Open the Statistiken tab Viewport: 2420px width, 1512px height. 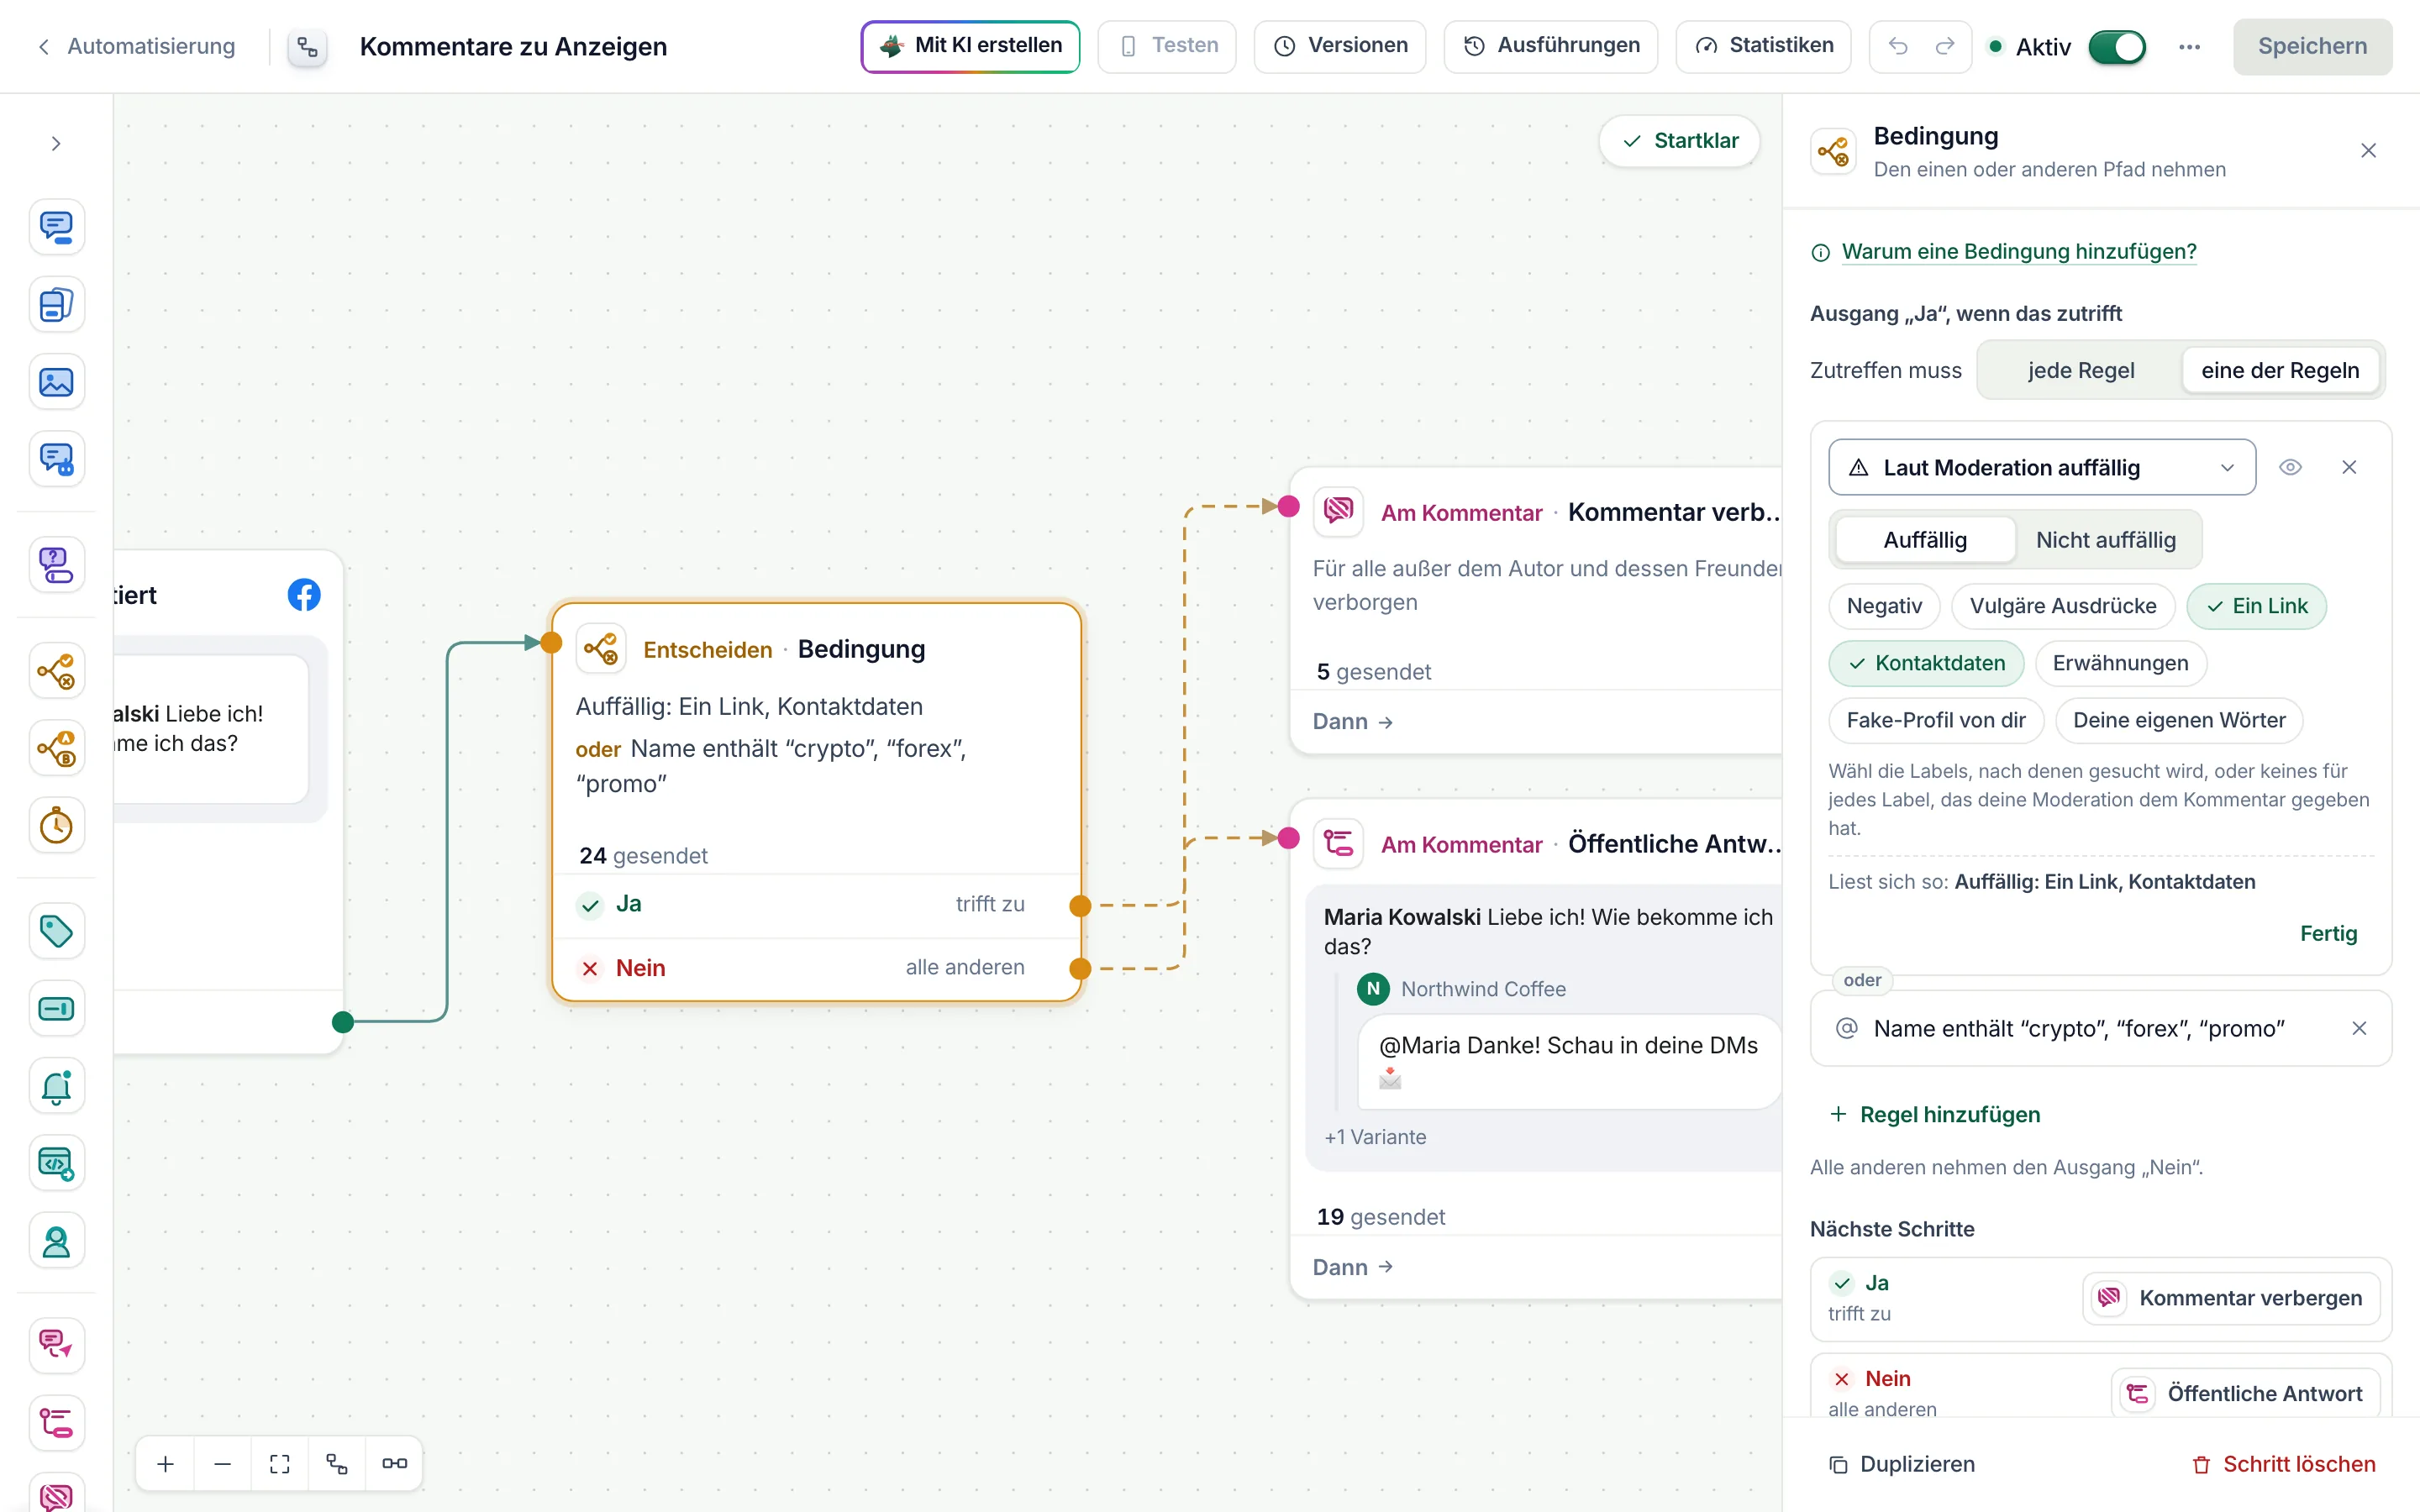coord(1763,46)
